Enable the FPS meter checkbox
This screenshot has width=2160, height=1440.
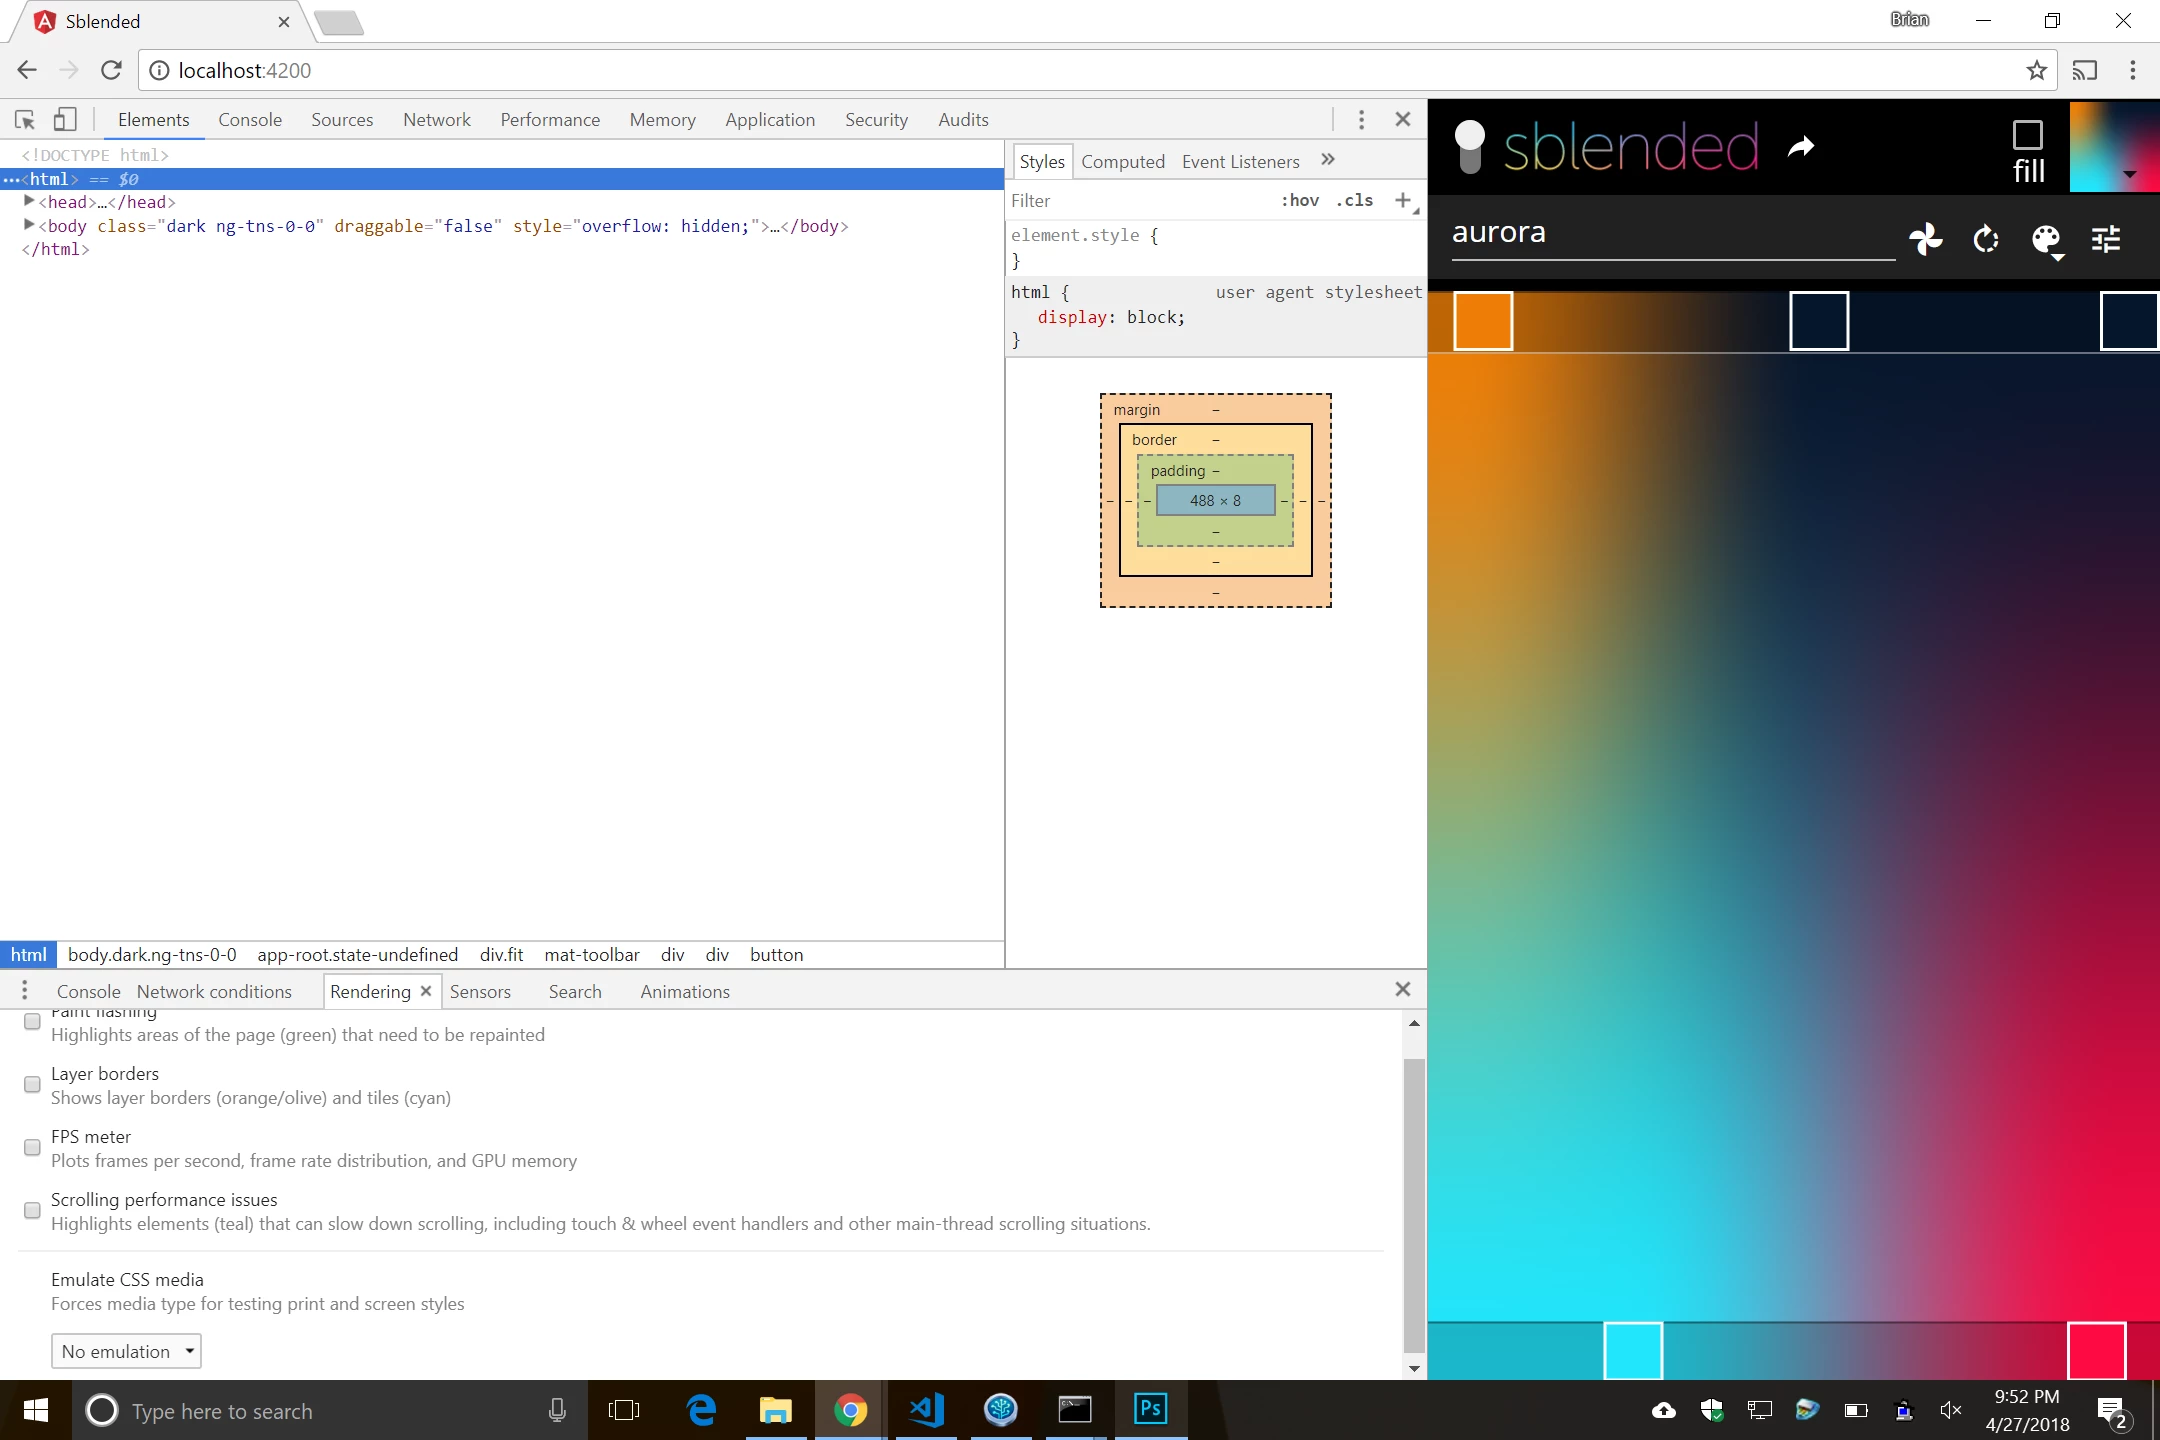click(x=32, y=1147)
